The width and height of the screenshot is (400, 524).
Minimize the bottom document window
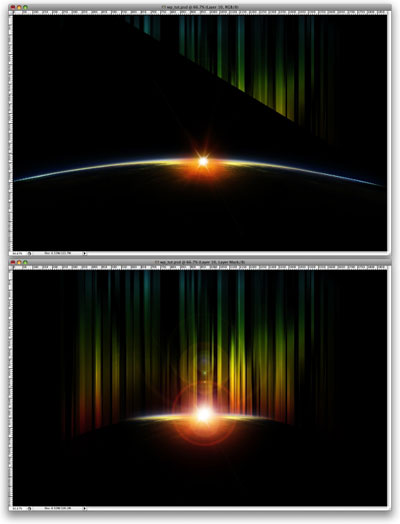coord(19,262)
